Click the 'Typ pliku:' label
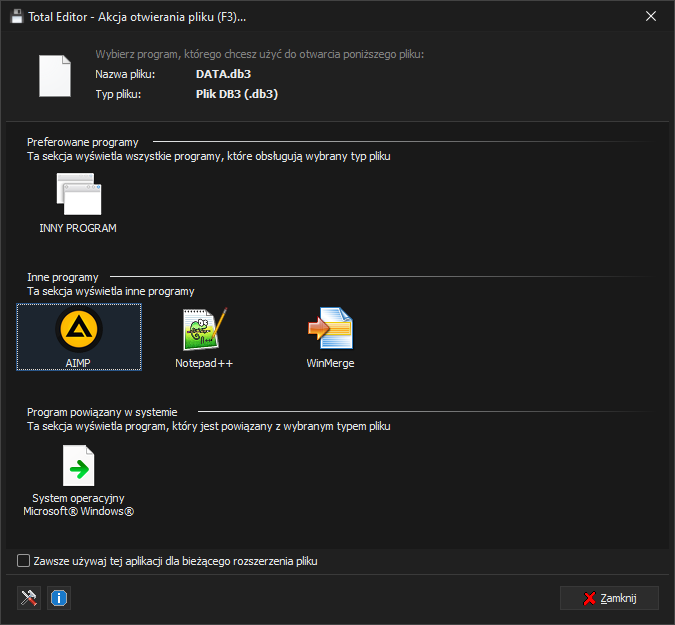This screenshot has width=675, height=625. click(x=118, y=94)
